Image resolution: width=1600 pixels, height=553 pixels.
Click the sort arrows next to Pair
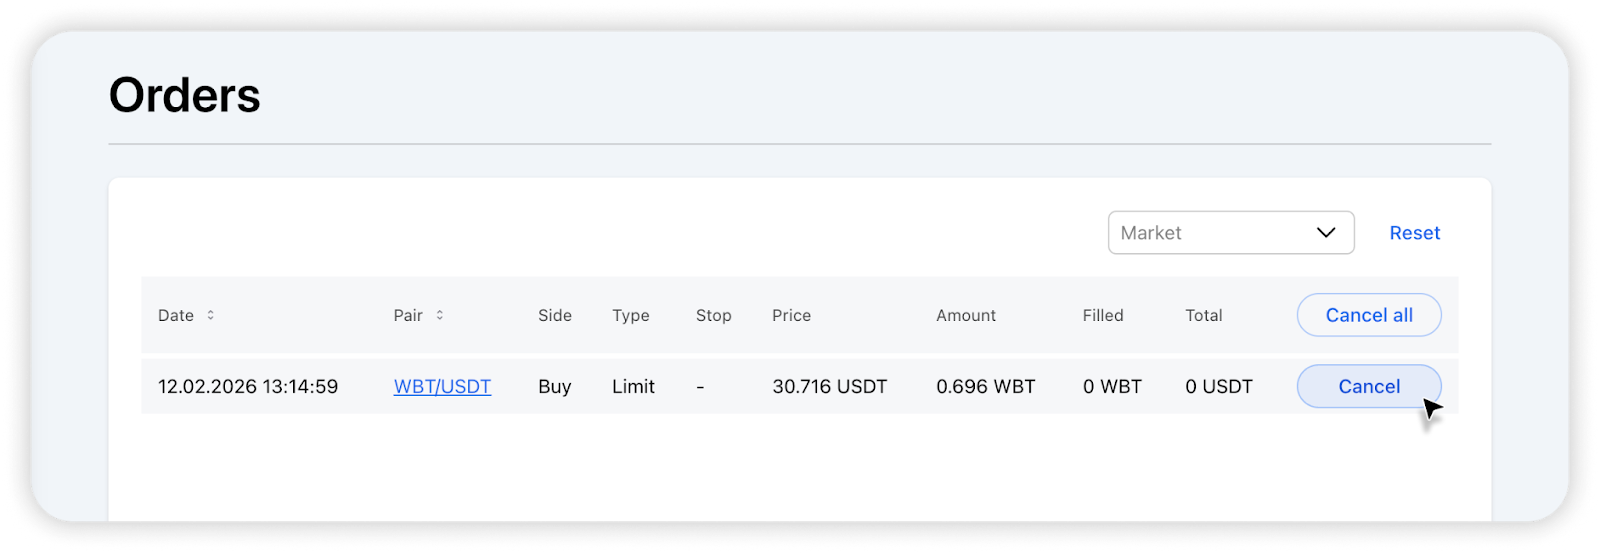point(439,315)
